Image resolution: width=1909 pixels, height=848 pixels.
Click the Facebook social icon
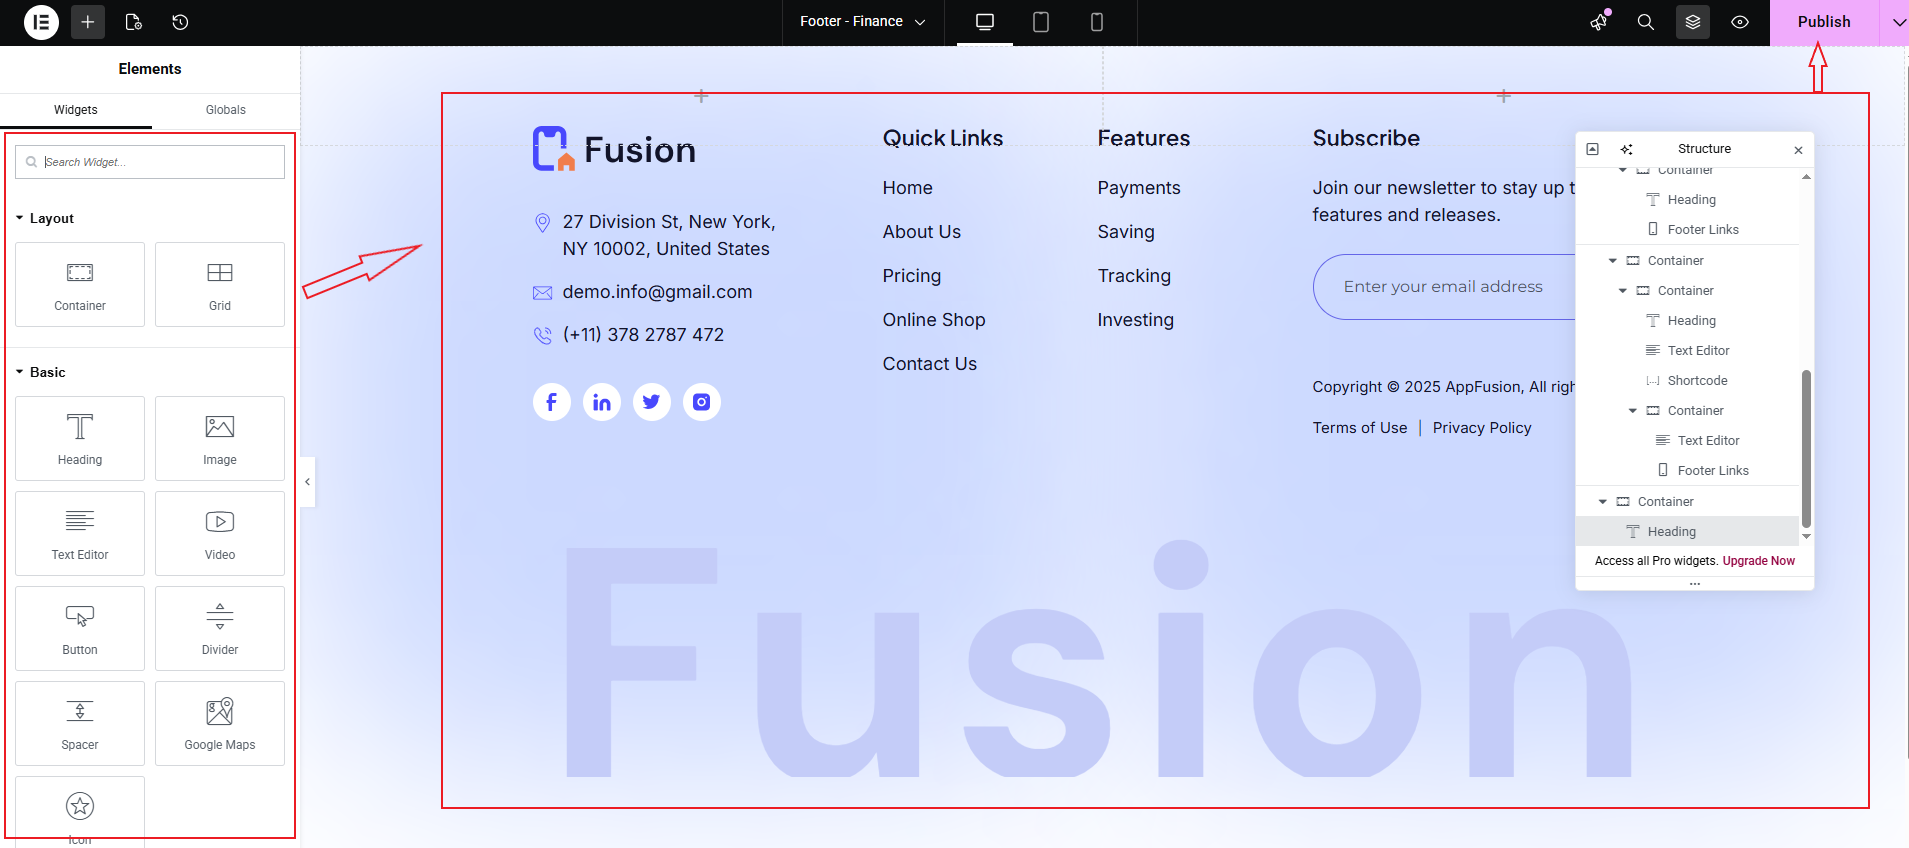pyautogui.click(x=552, y=402)
